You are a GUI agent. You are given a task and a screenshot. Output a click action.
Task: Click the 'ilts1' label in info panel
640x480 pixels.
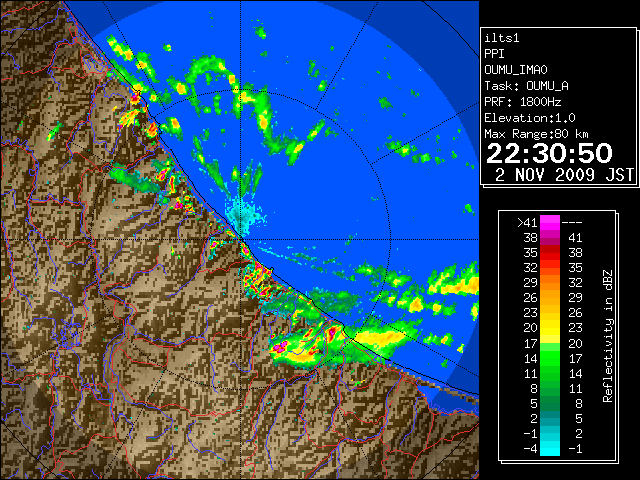502,38
